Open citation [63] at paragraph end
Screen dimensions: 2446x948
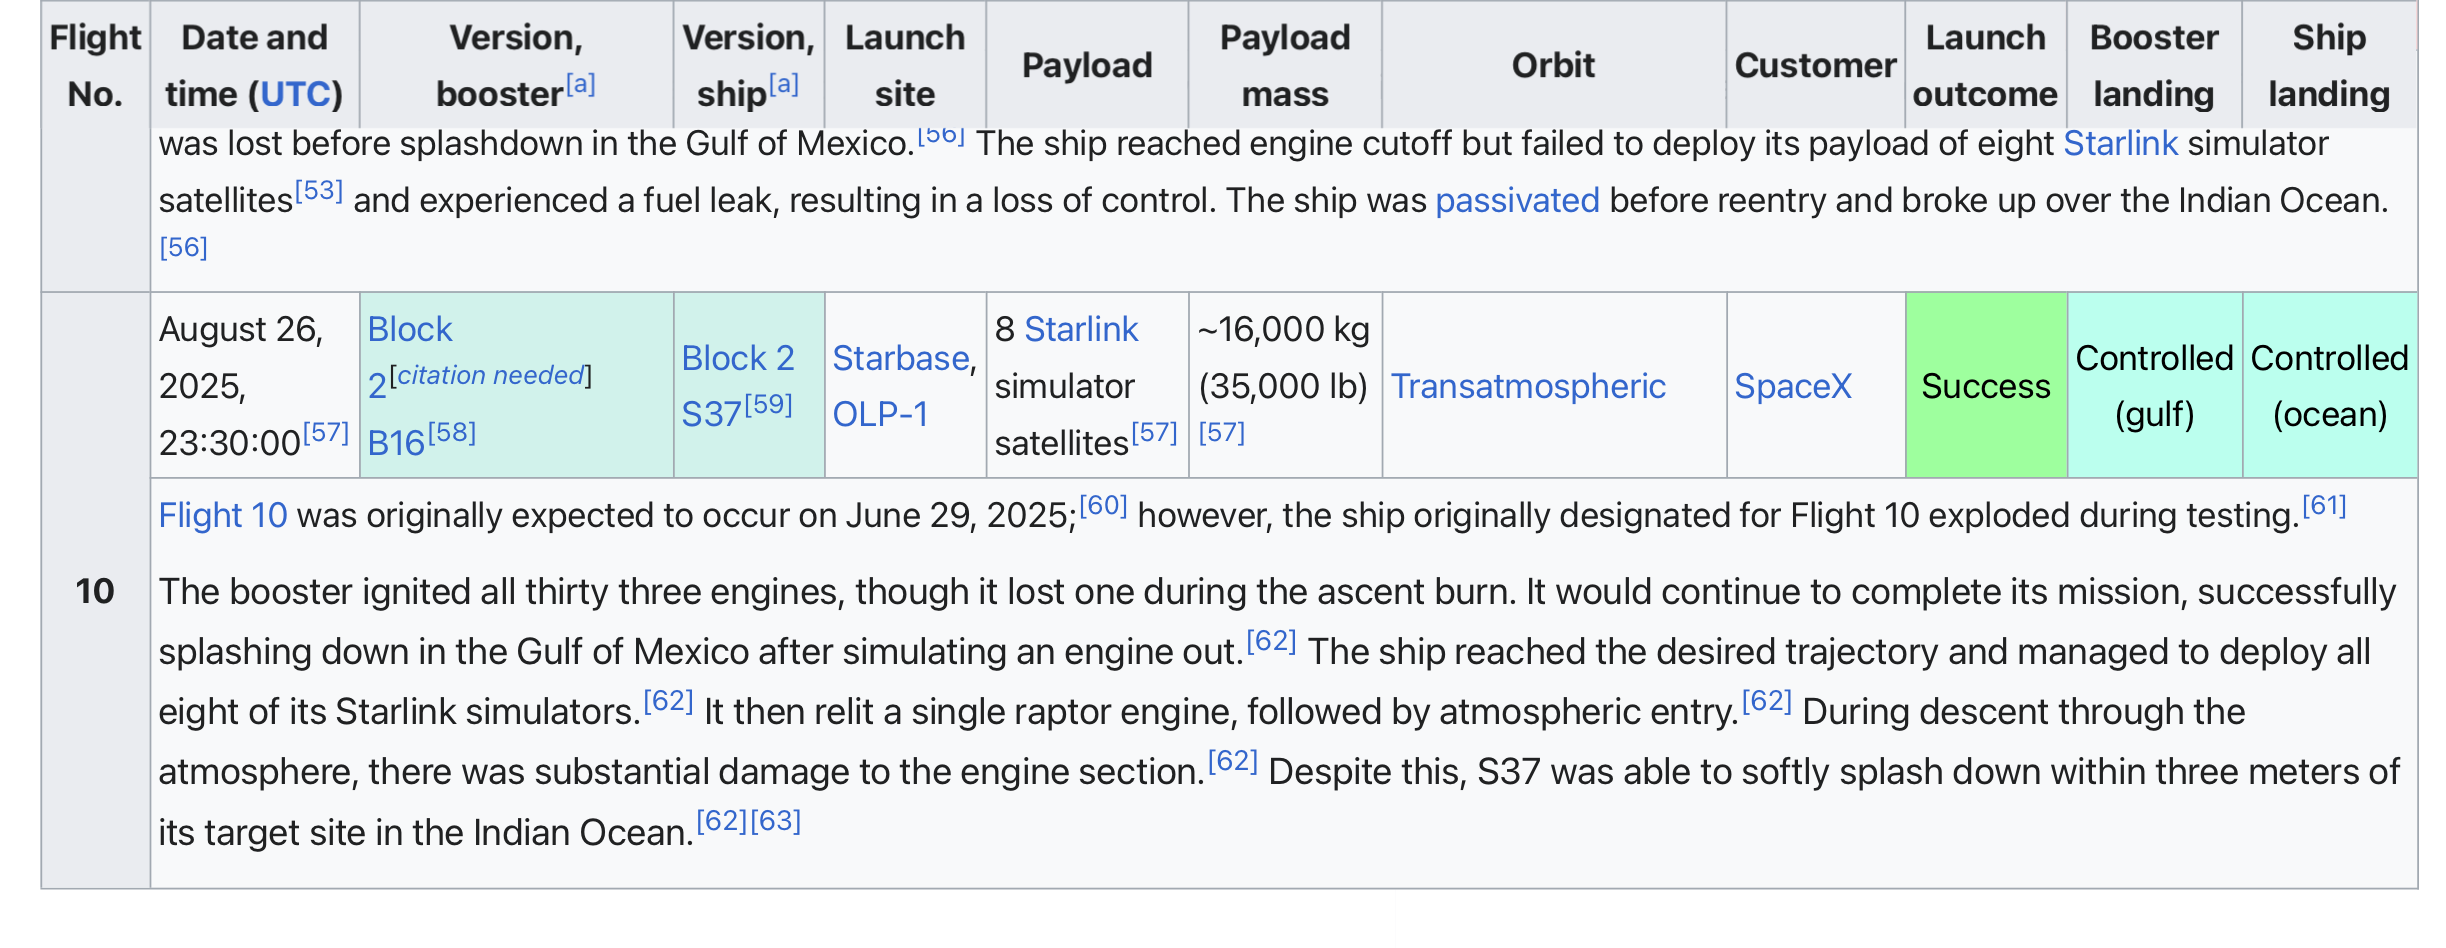click(x=776, y=821)
